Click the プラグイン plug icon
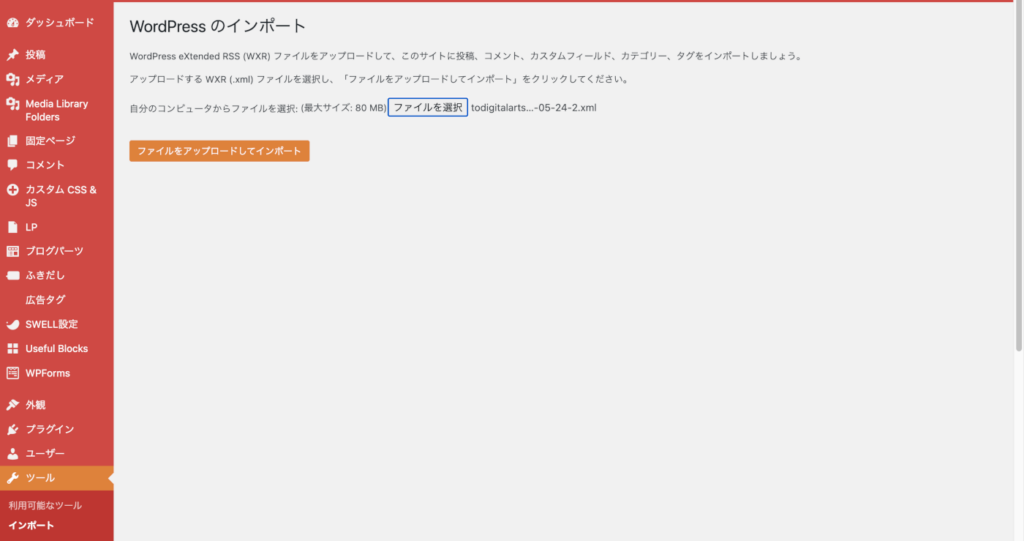Viewport: 1024px width, 541px height. click(x=12, y=429)
